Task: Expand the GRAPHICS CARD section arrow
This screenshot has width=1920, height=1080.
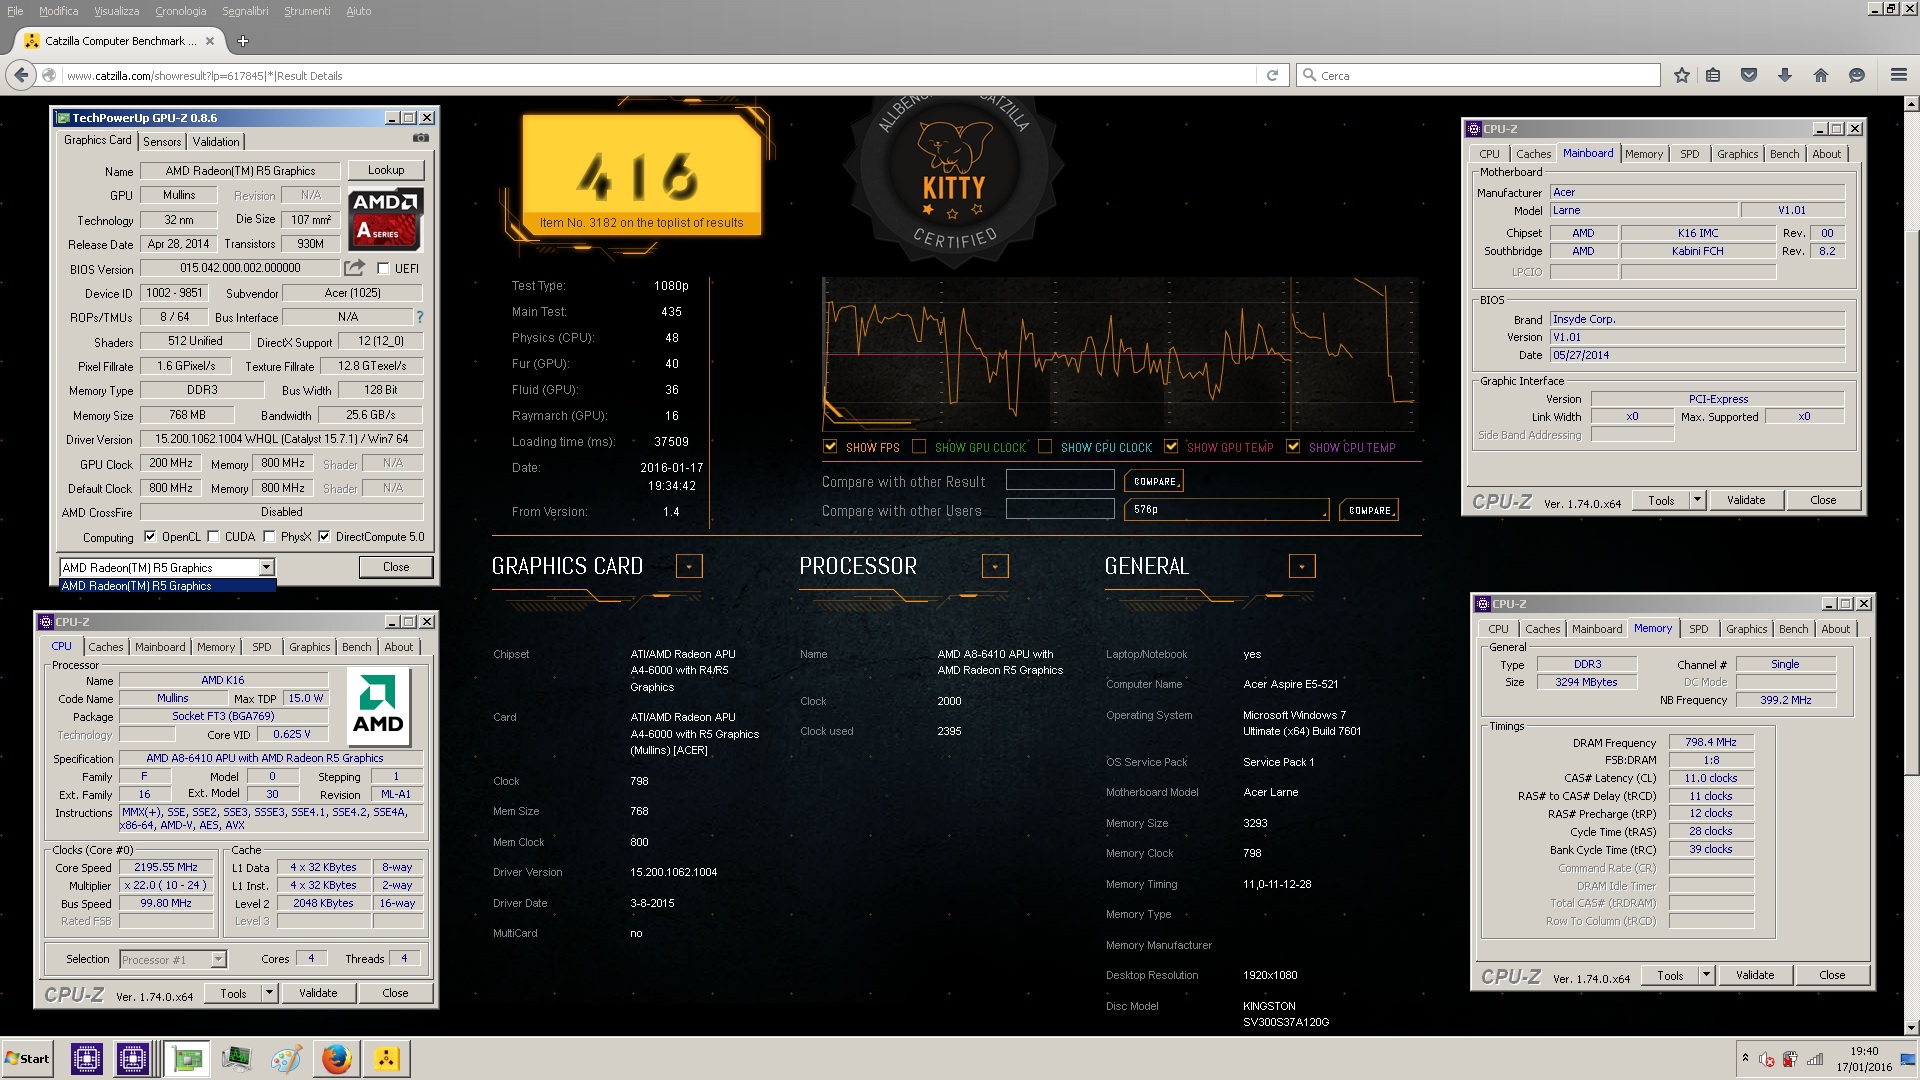Action: pyautogui.click(x=689, y=566)
